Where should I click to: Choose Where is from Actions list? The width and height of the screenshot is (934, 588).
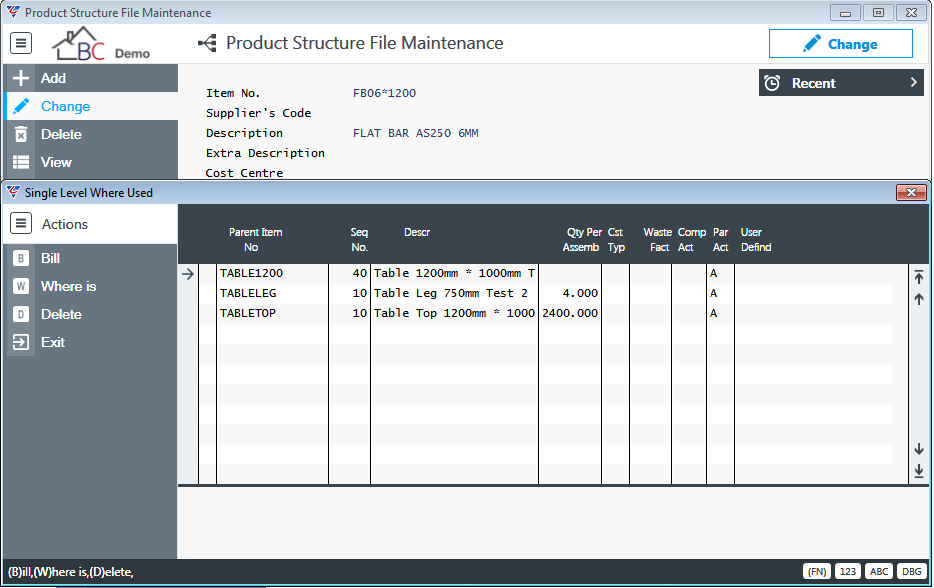91,286
